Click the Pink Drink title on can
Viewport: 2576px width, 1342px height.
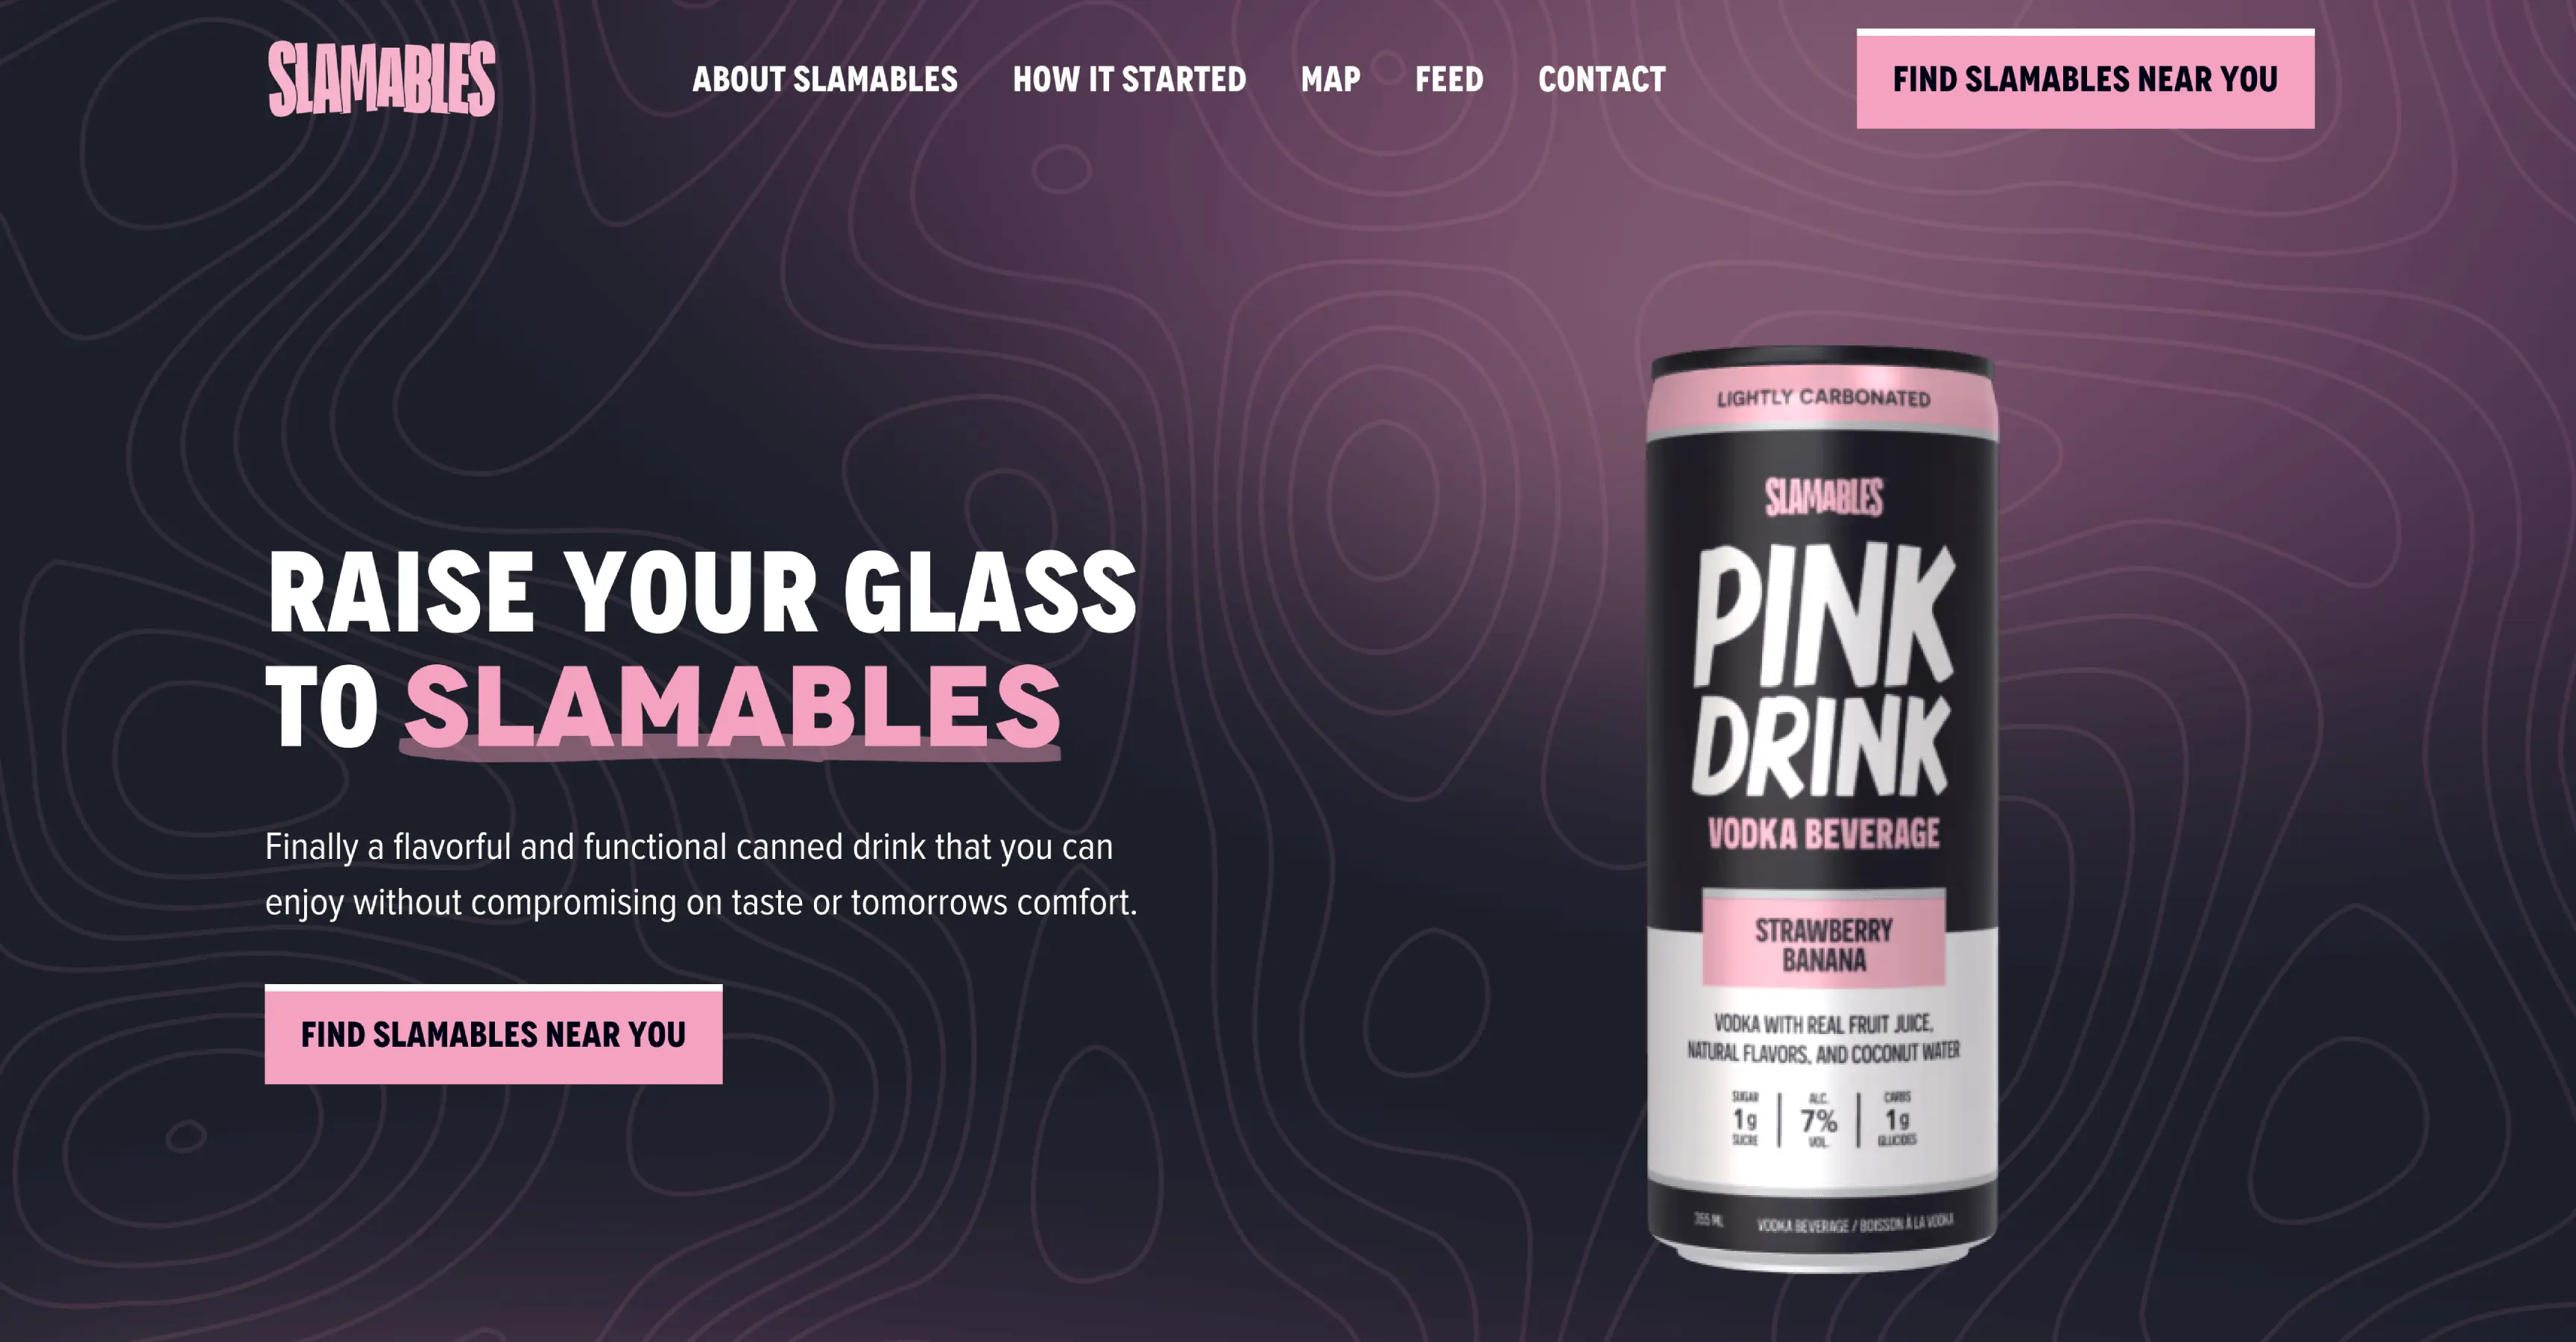tap(1822, 670)
